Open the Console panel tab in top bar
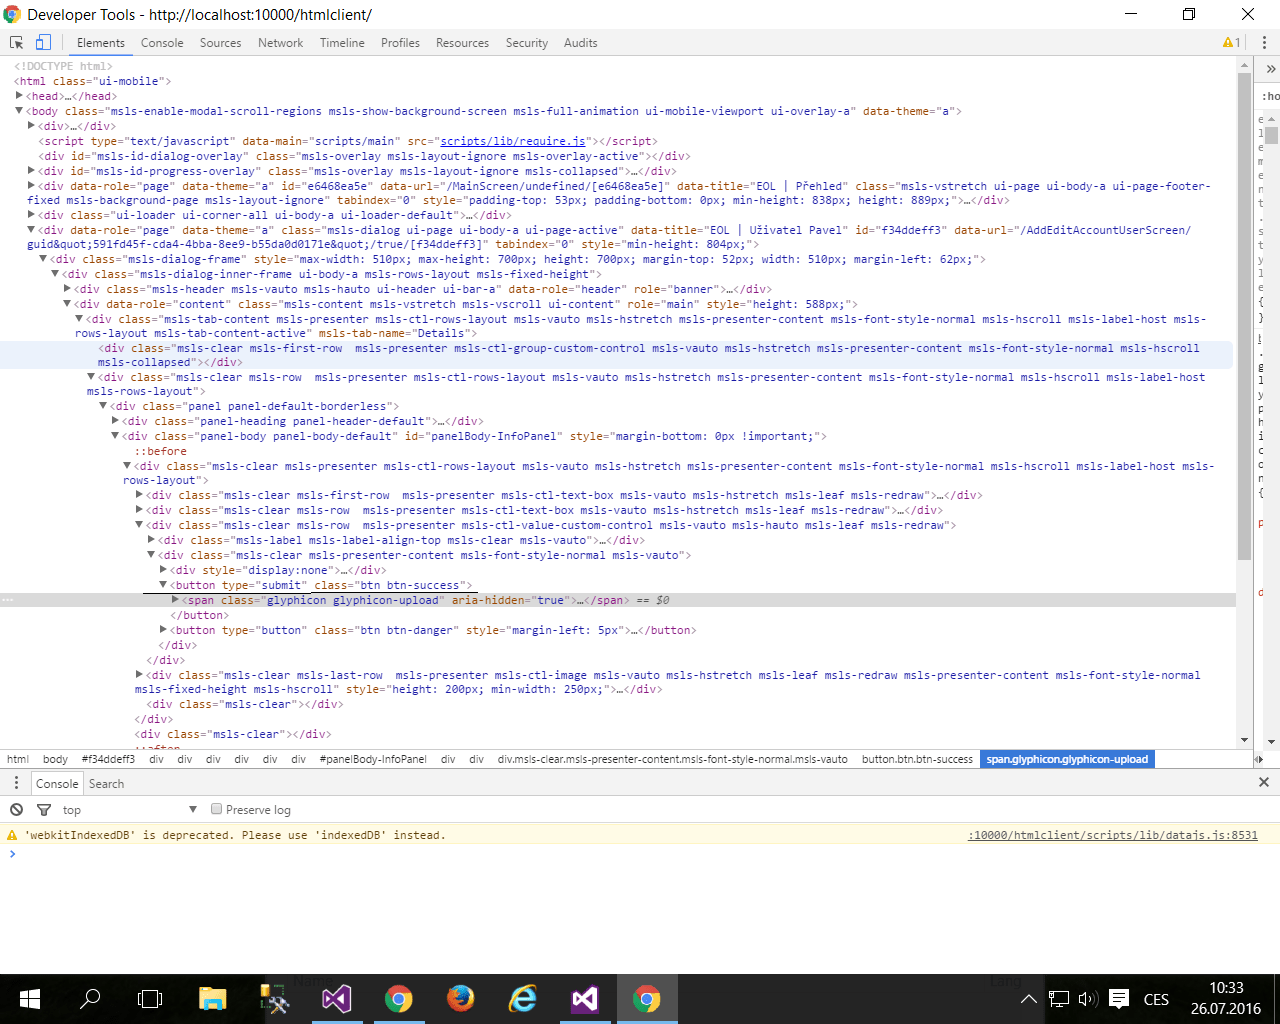1280x1024 pixels. 162,43
